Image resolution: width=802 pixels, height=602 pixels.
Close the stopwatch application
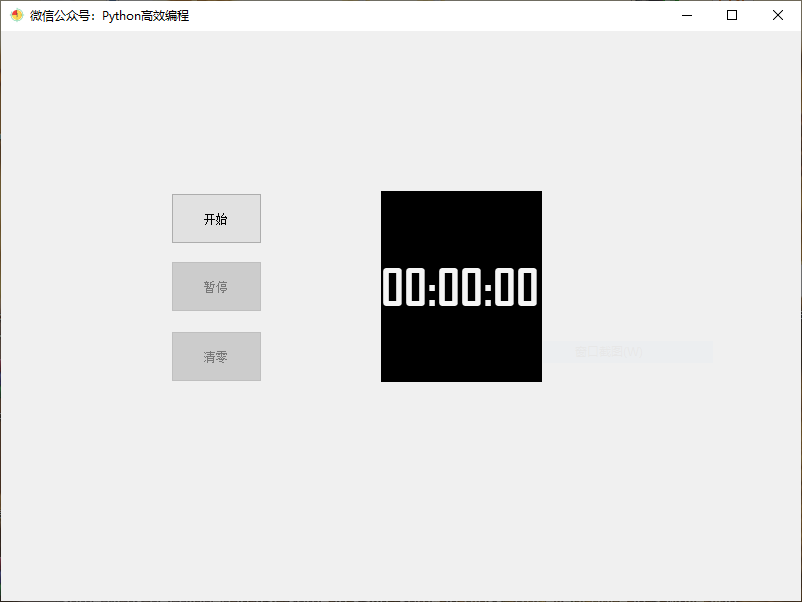[778, 15]
